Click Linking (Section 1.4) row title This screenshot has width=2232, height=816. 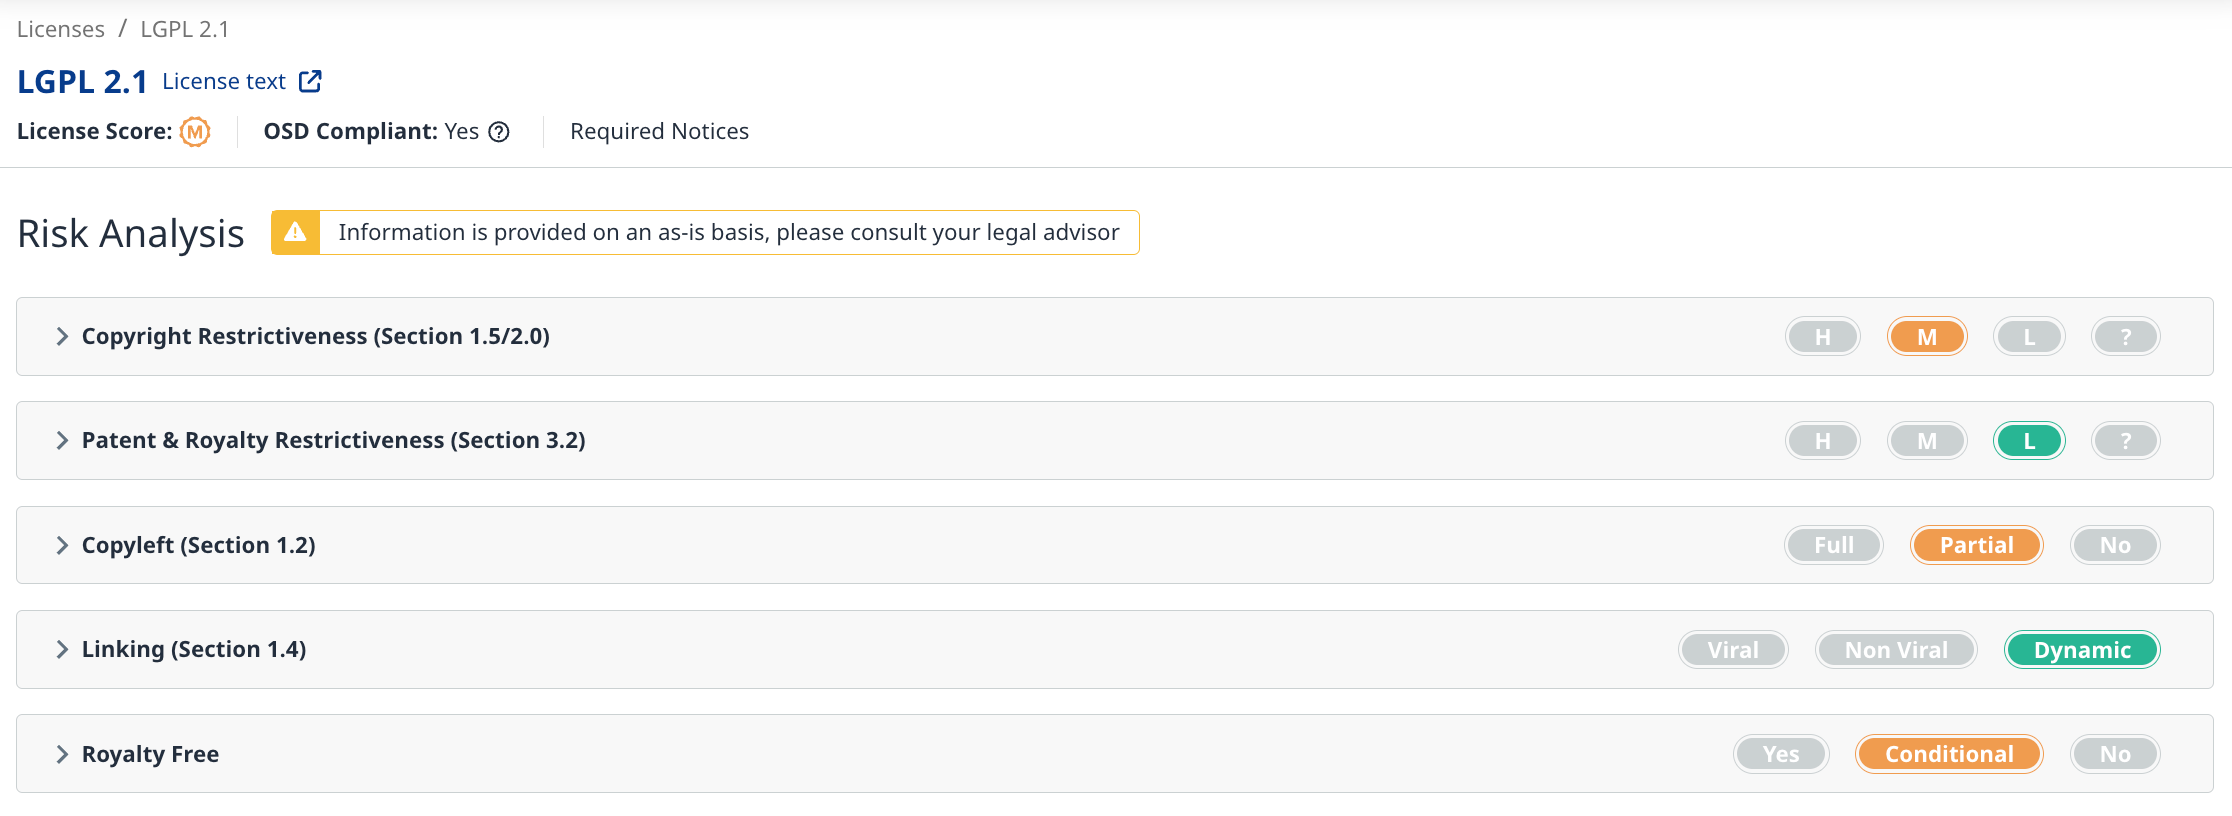click(194, 650)
